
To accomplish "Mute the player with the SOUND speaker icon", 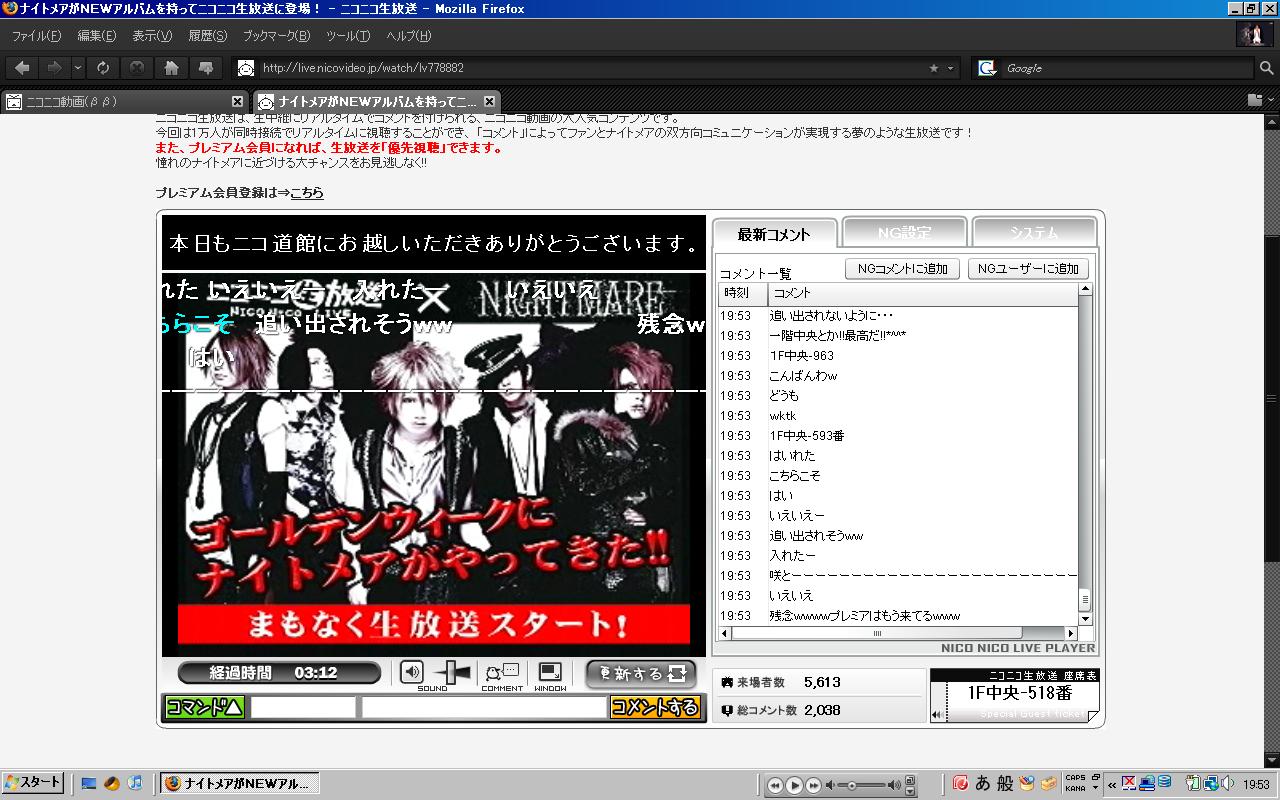I will [x=412, y=672].
